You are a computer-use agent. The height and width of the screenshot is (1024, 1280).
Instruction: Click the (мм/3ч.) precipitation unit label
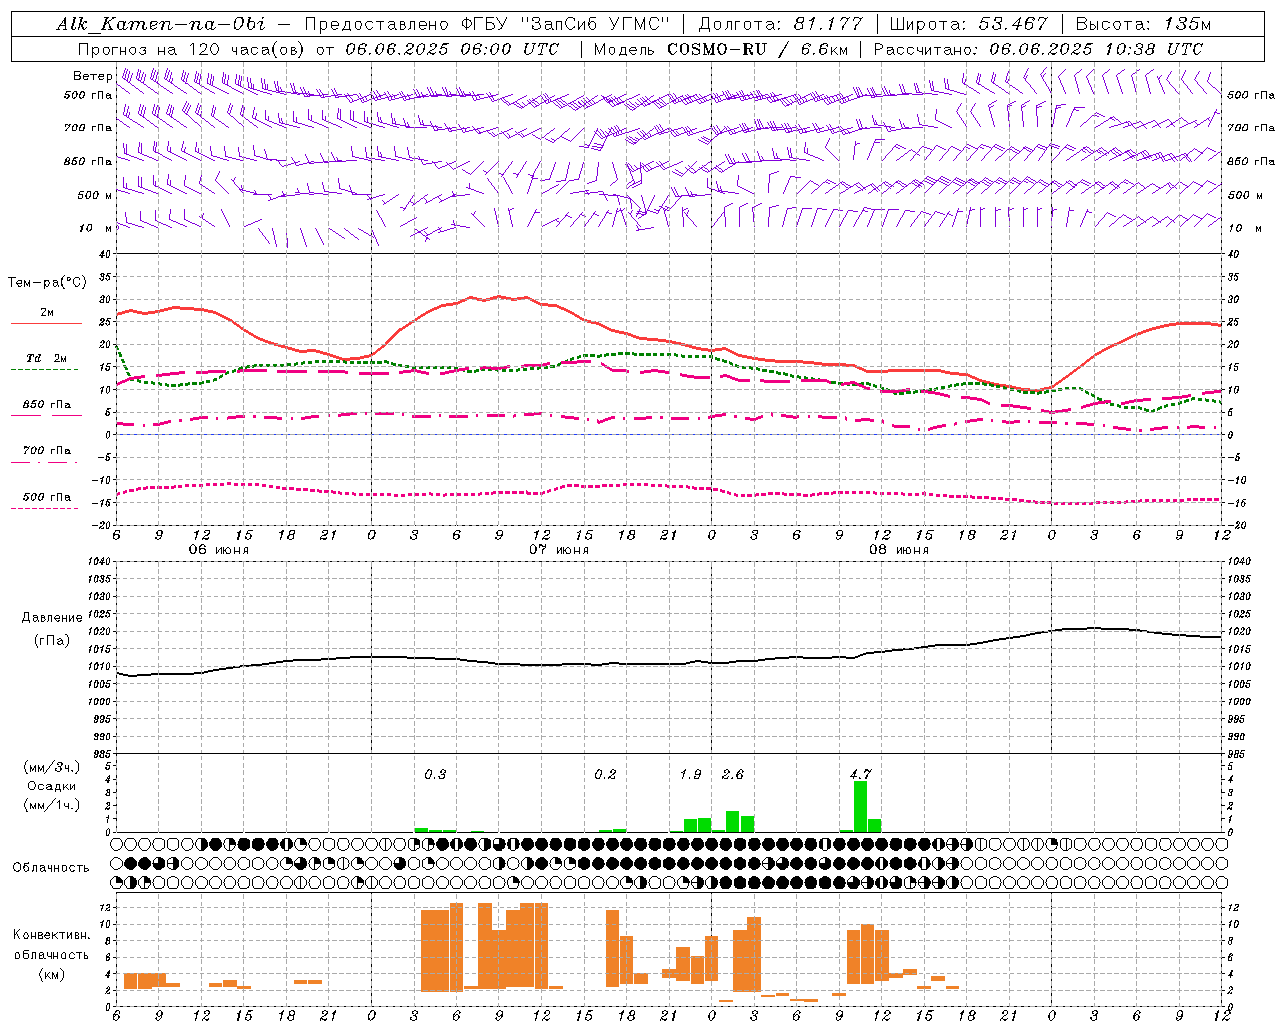(x=52, y=767)
